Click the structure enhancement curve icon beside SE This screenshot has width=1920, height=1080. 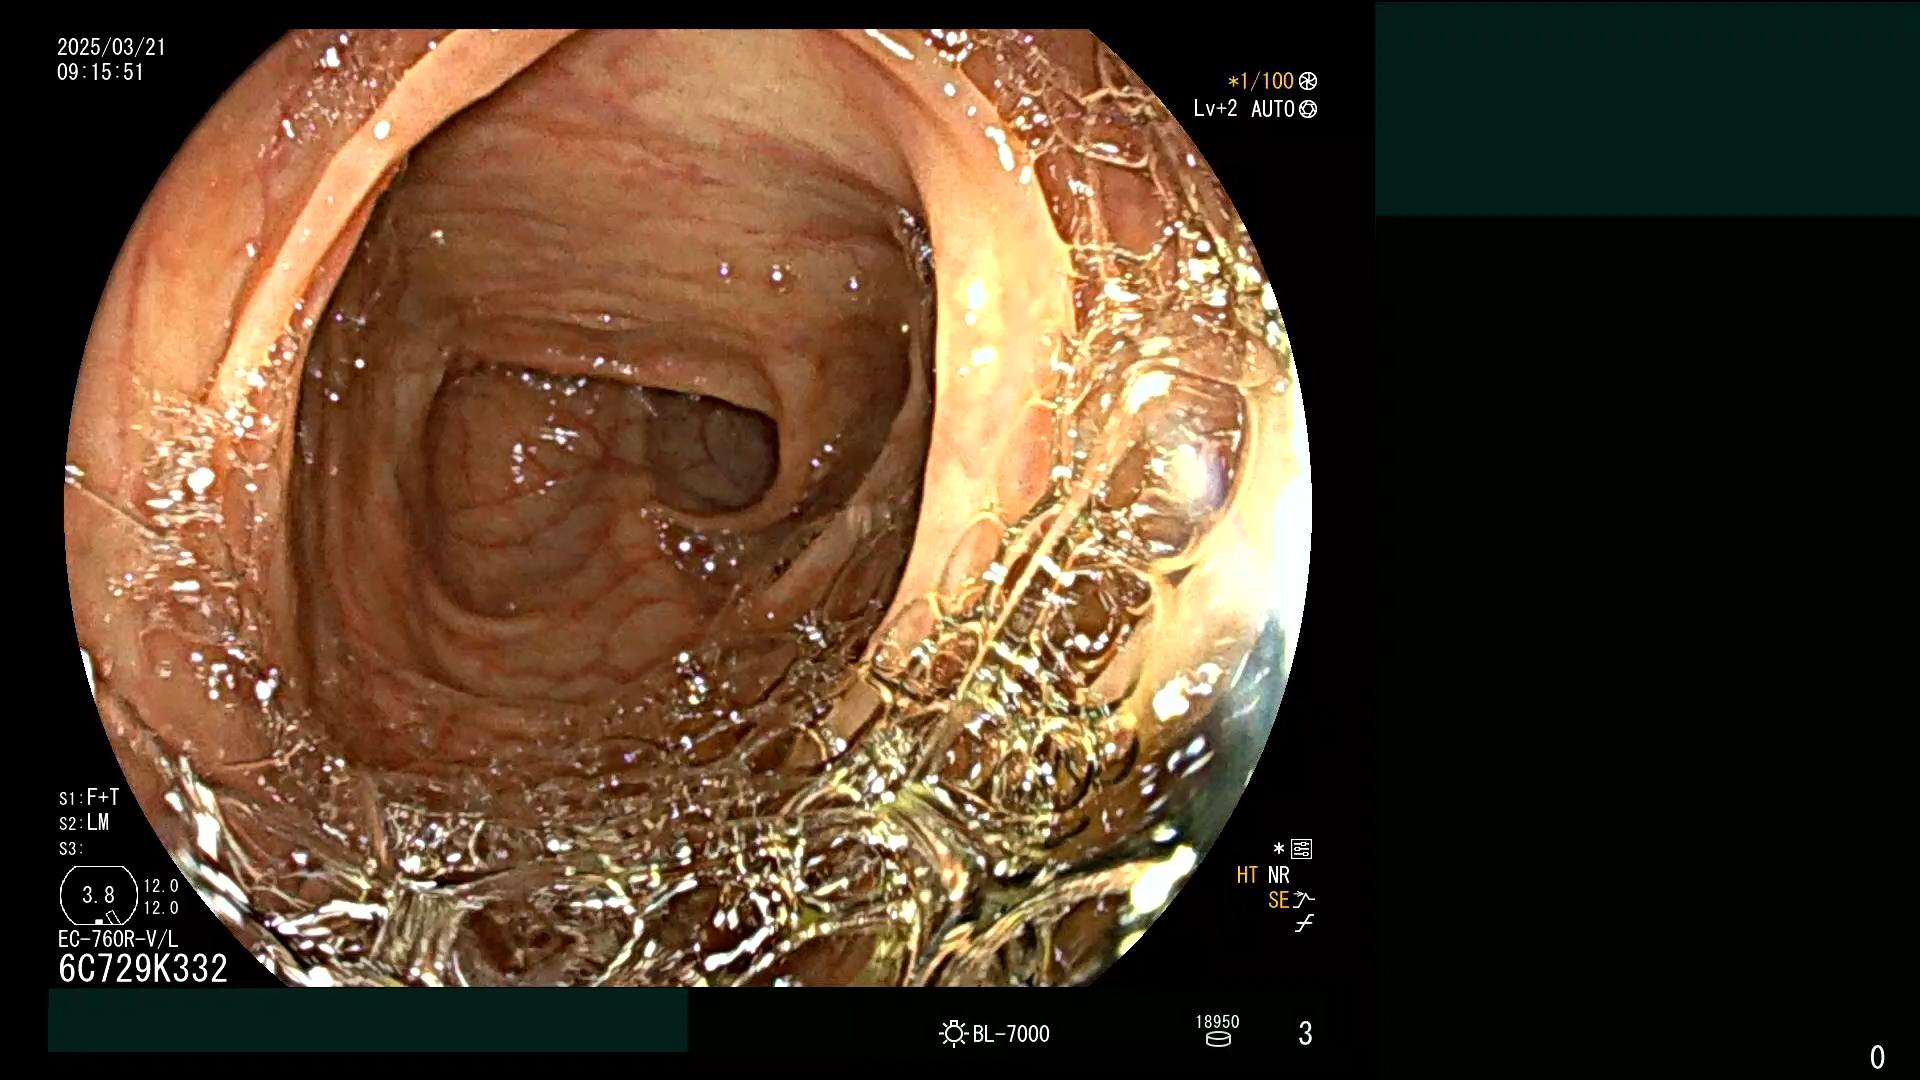coord(1304,900)
